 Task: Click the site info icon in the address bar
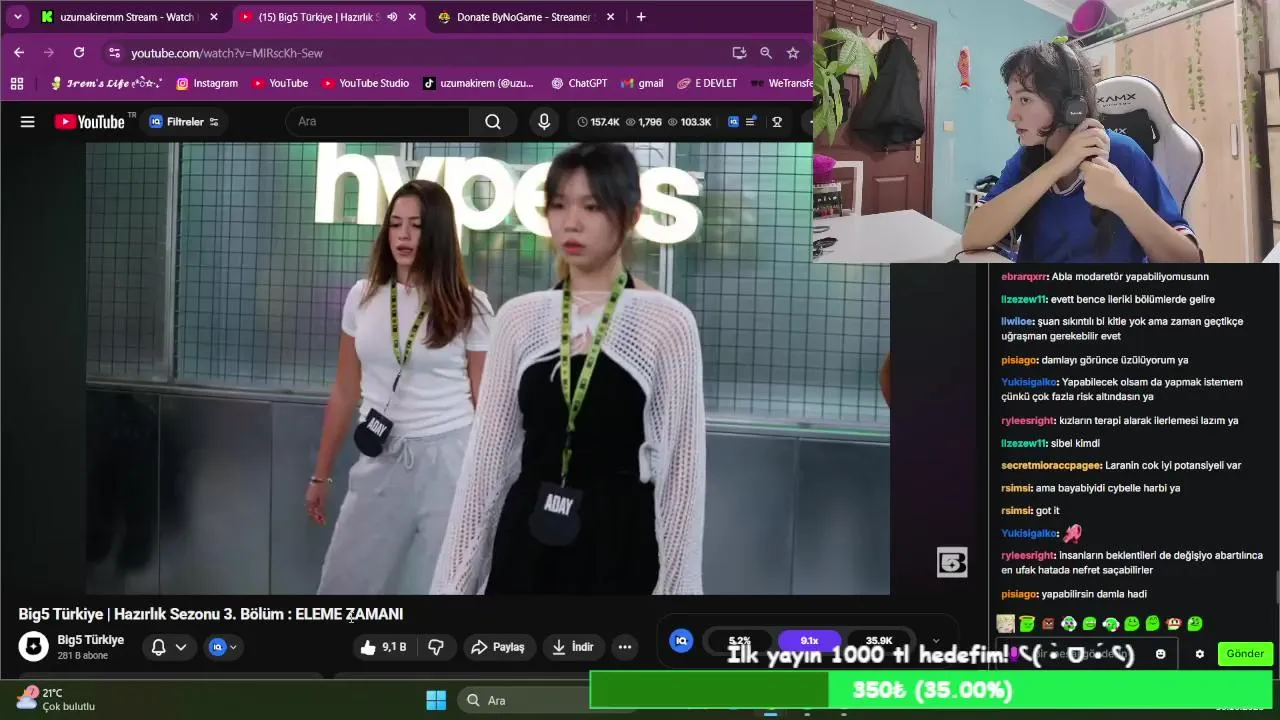click(x=114, y=53)
